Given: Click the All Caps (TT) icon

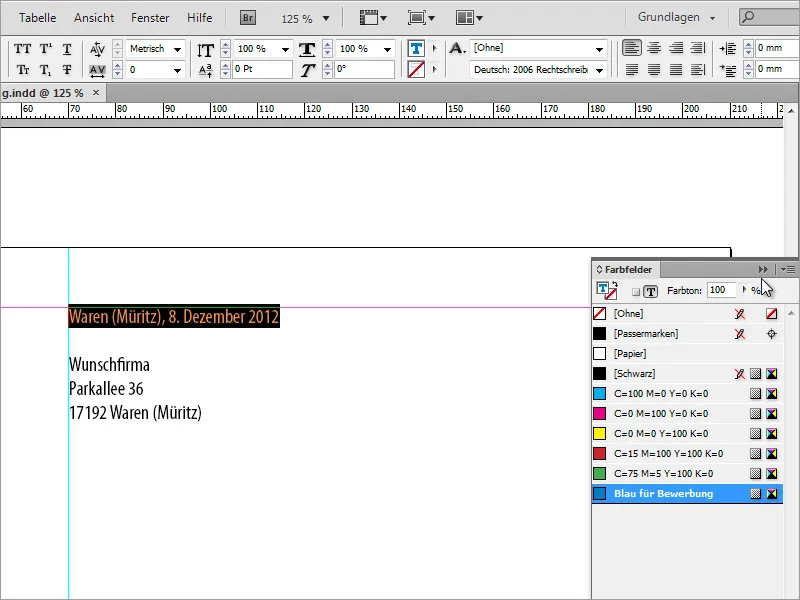Looking at the screenshot, I should tap(22, 49).
